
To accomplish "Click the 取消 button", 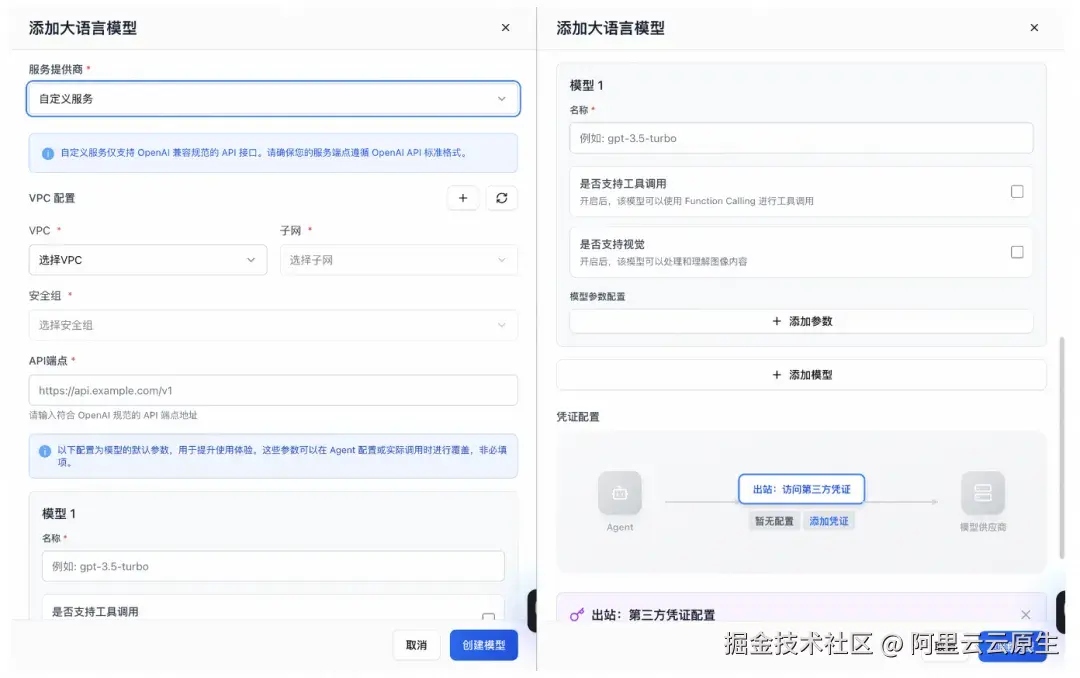I will tap(416, 645).
